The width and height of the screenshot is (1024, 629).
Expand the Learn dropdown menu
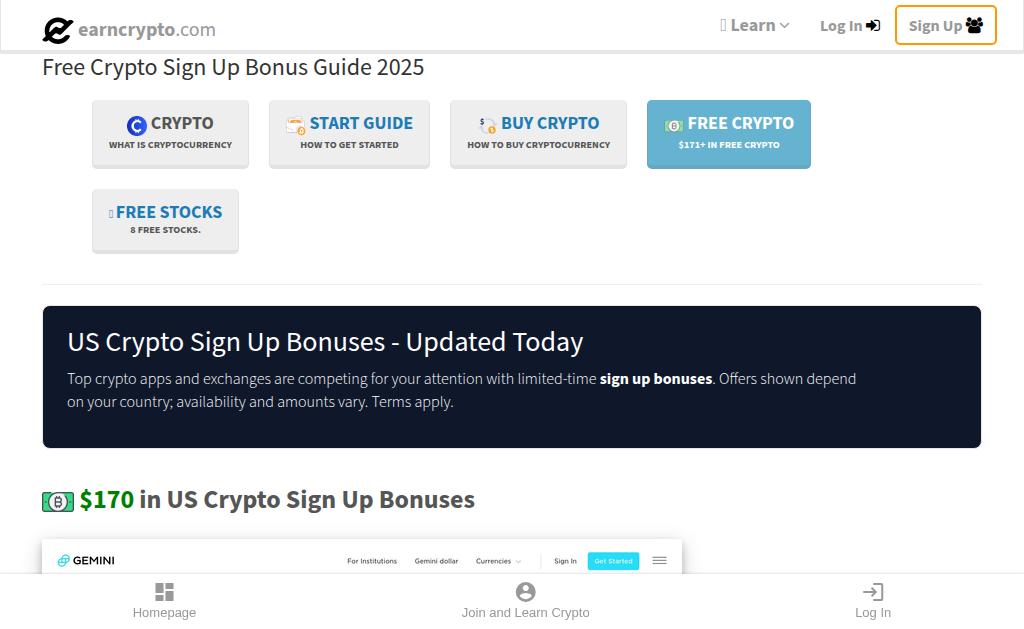coord(755,26)
